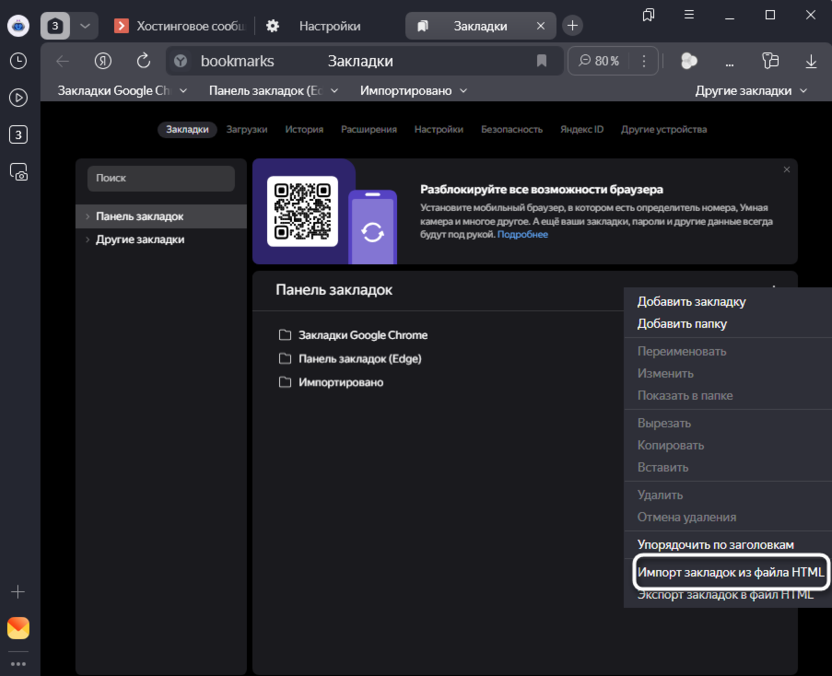Open a new tab with plus button
The height and width of the screenshot is (676, 832).
572,25
